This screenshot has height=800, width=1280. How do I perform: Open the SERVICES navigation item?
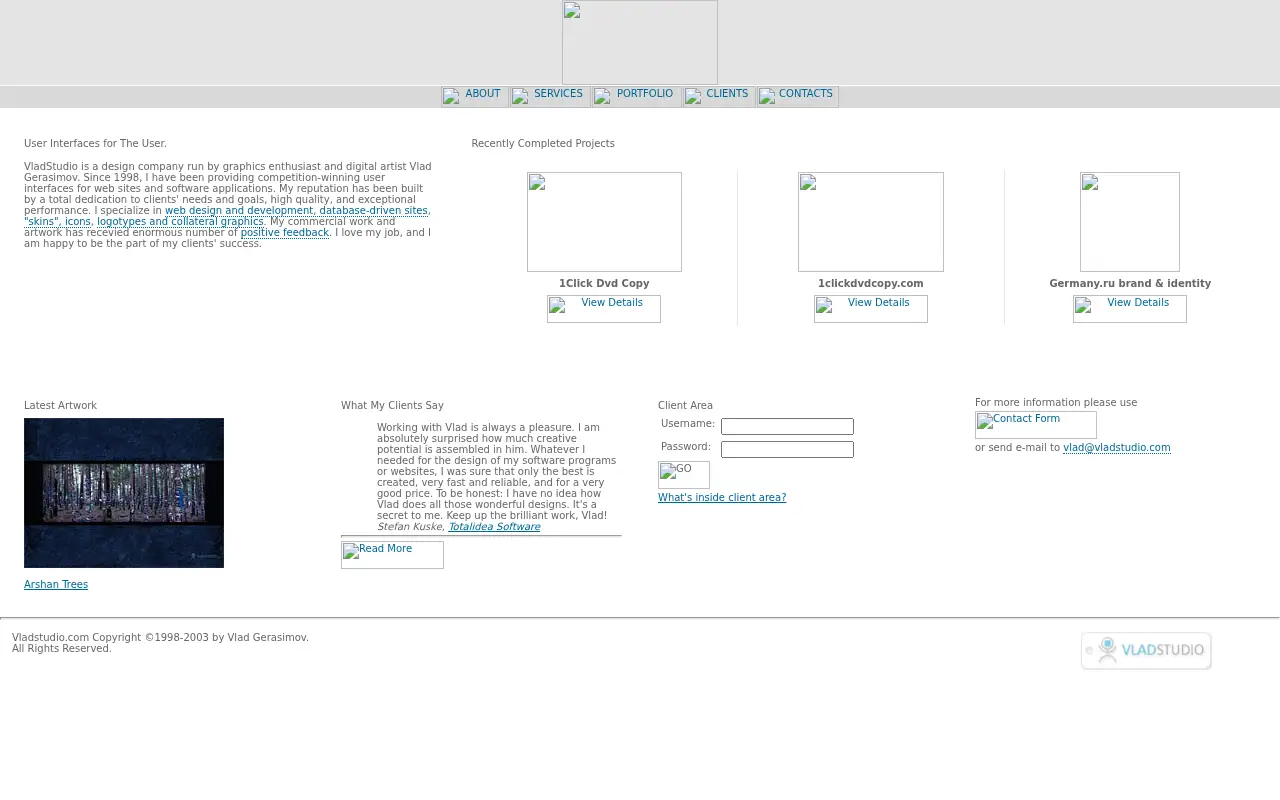point(549,96)
